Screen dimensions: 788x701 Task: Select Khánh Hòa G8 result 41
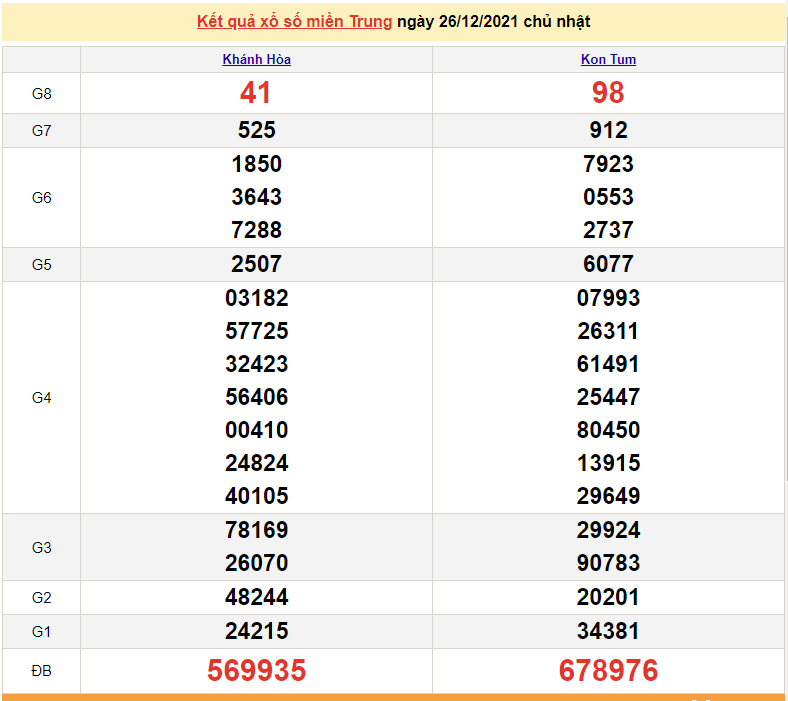coord(256,93)
